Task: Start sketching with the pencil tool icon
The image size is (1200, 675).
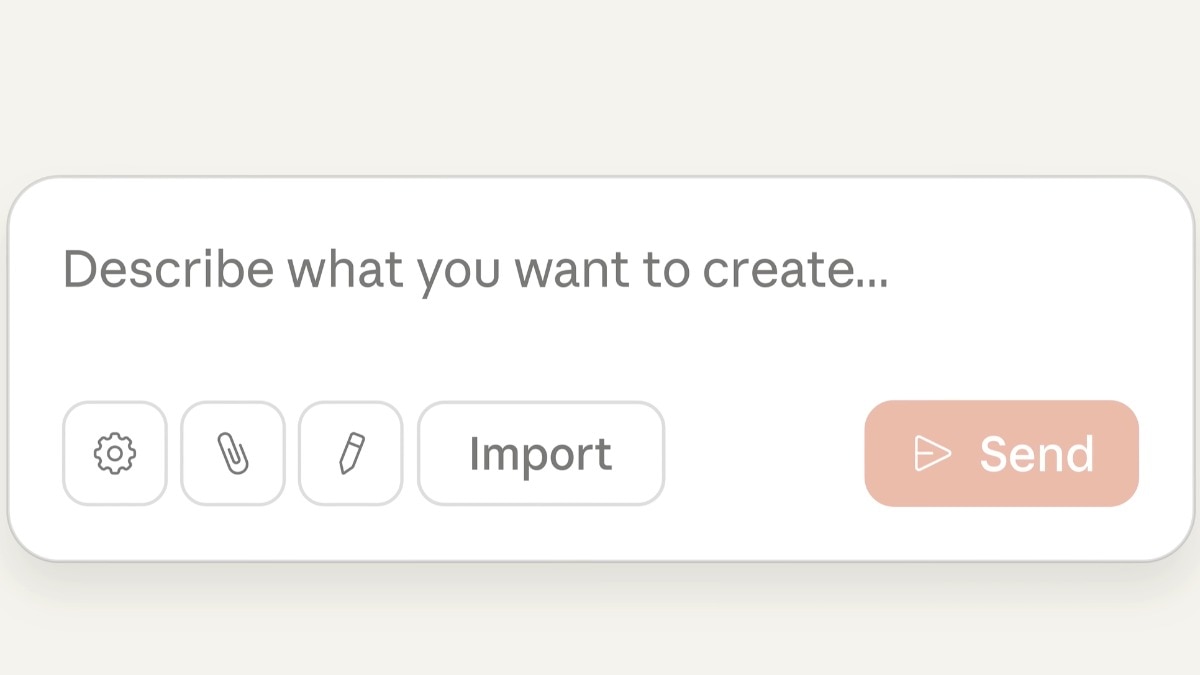Action: 350,452
